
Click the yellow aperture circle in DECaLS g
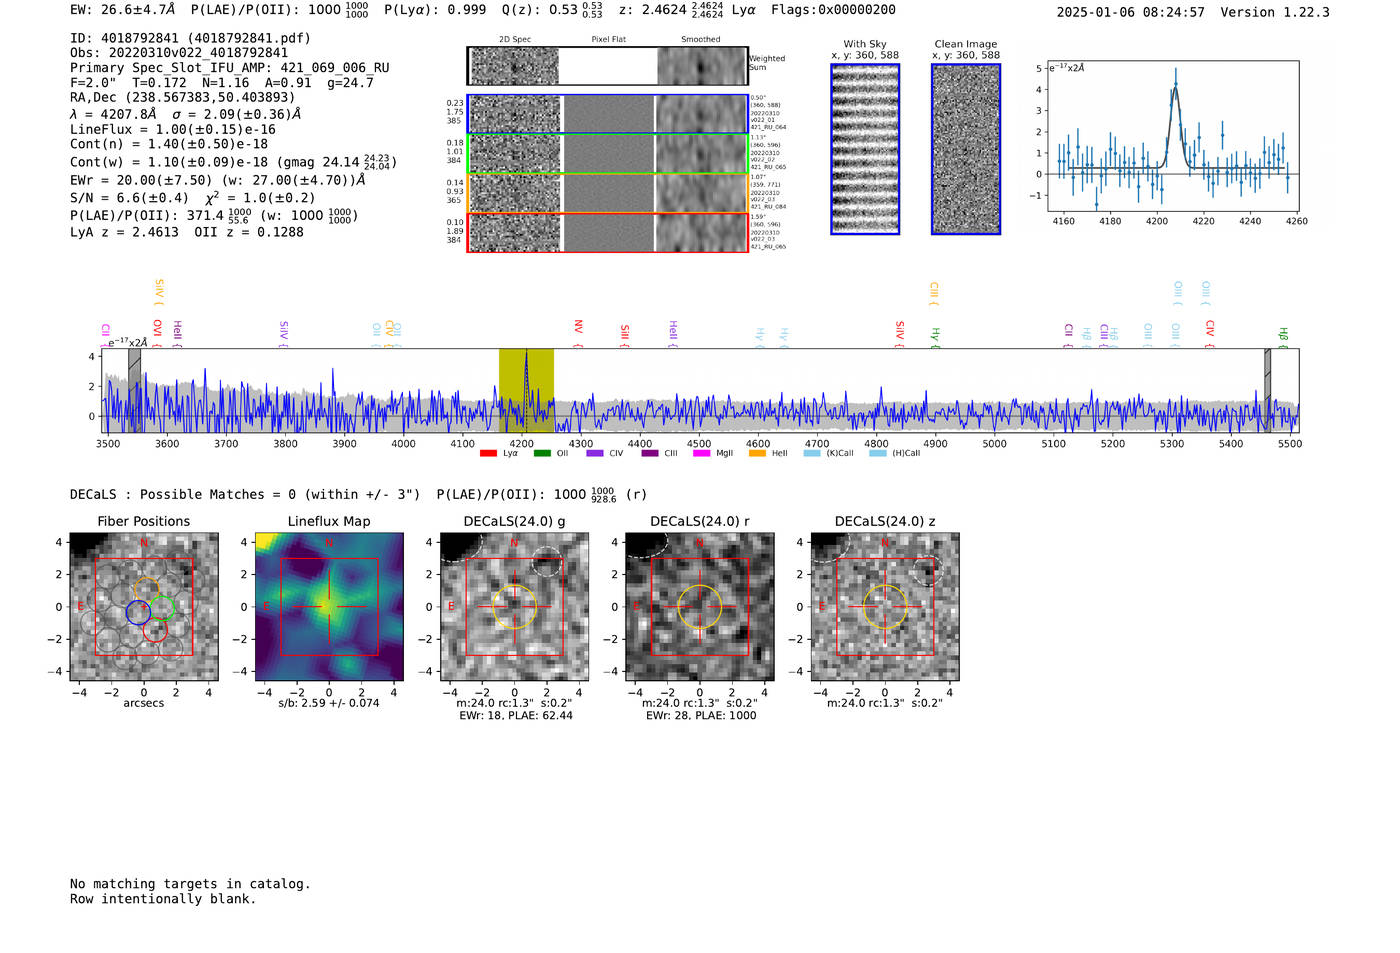pyautogui.click(x=515, y=607)
